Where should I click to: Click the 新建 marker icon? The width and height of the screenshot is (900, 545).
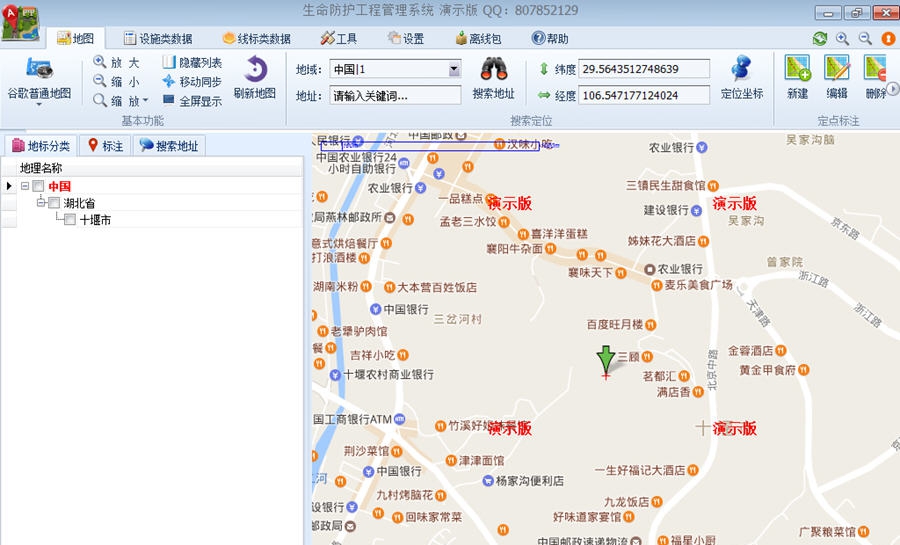click(x=798, y=68)
